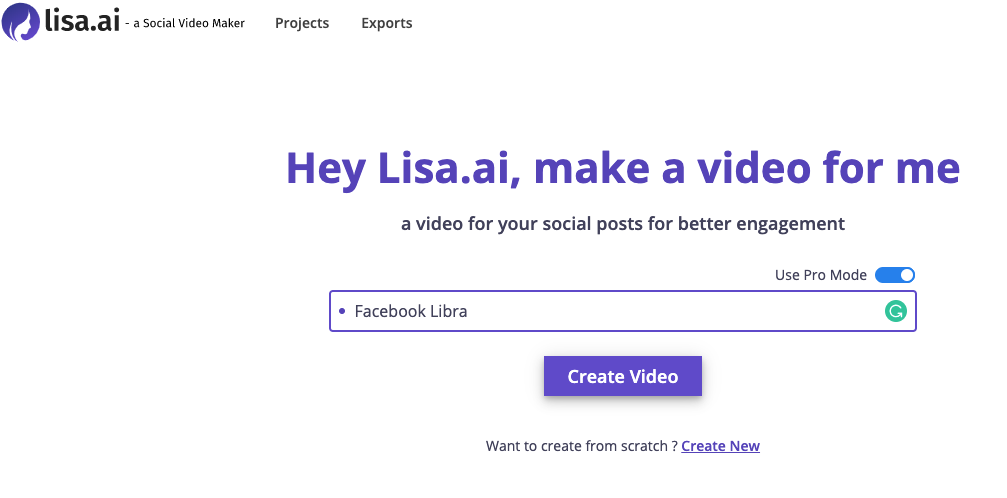1007x498 pixels.
Task: Place cursor on 'Facebook Libra' text
Action: [x=411, y=311]
